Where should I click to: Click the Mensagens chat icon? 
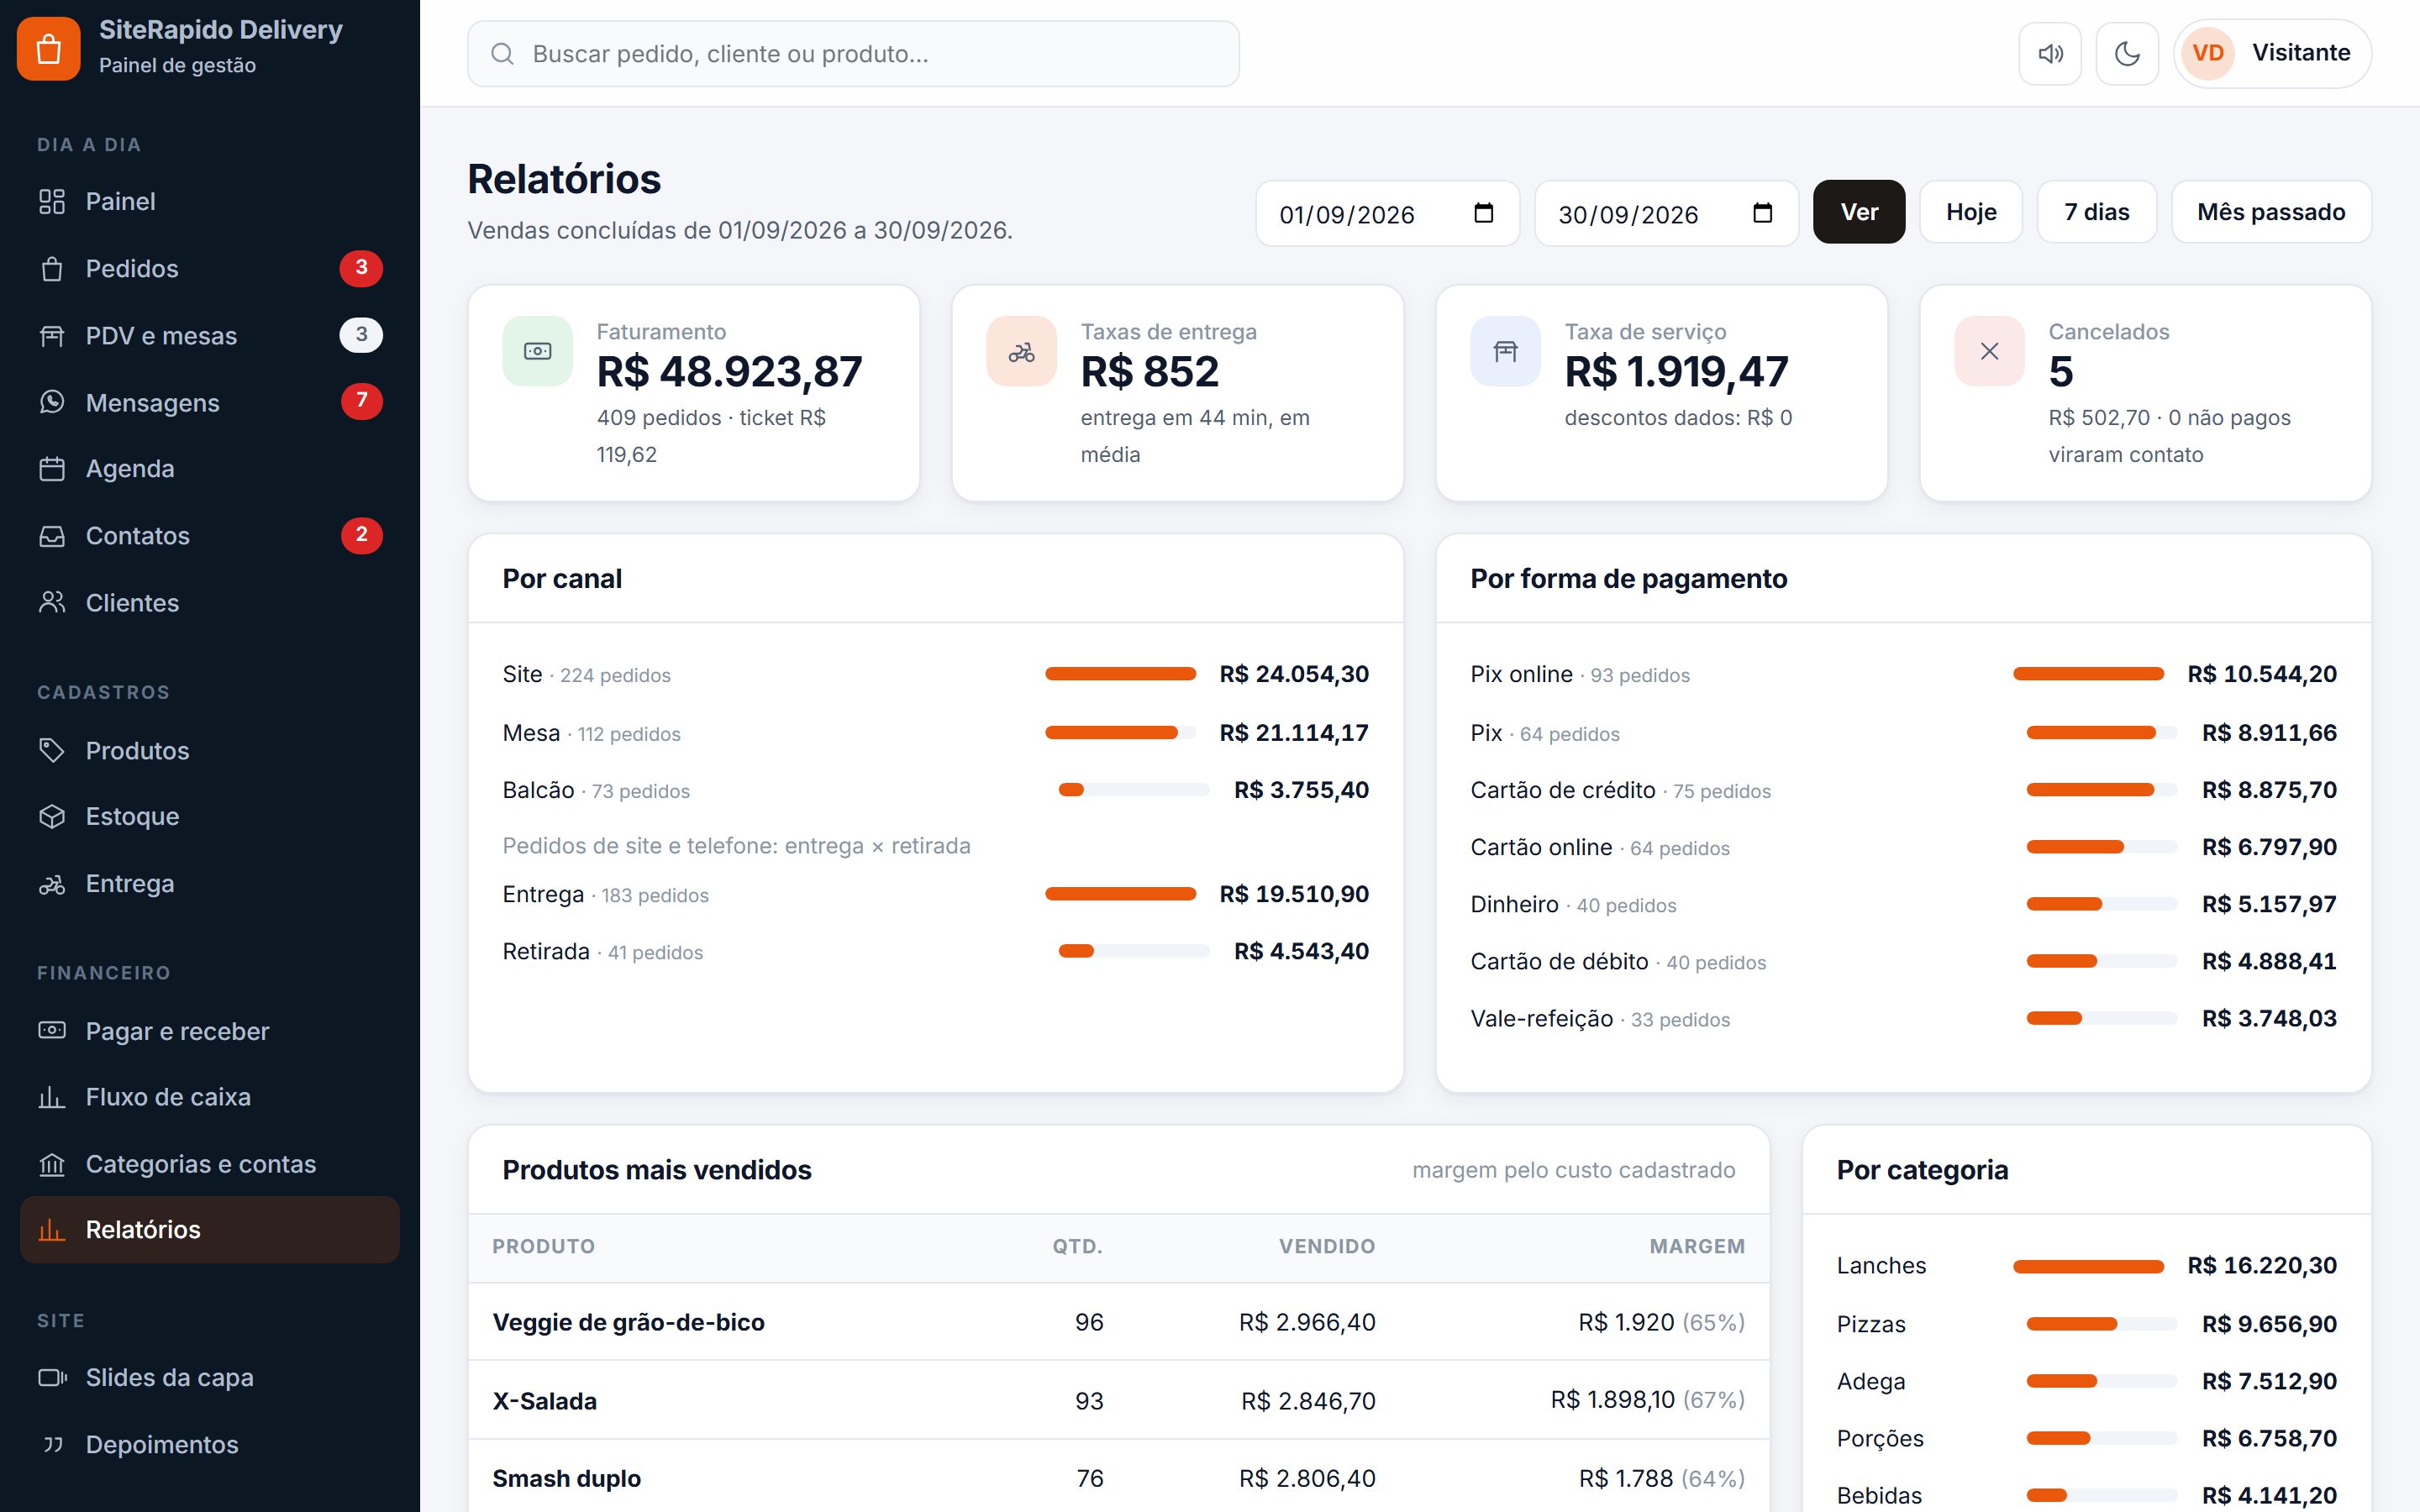click(x=52, y=402)
